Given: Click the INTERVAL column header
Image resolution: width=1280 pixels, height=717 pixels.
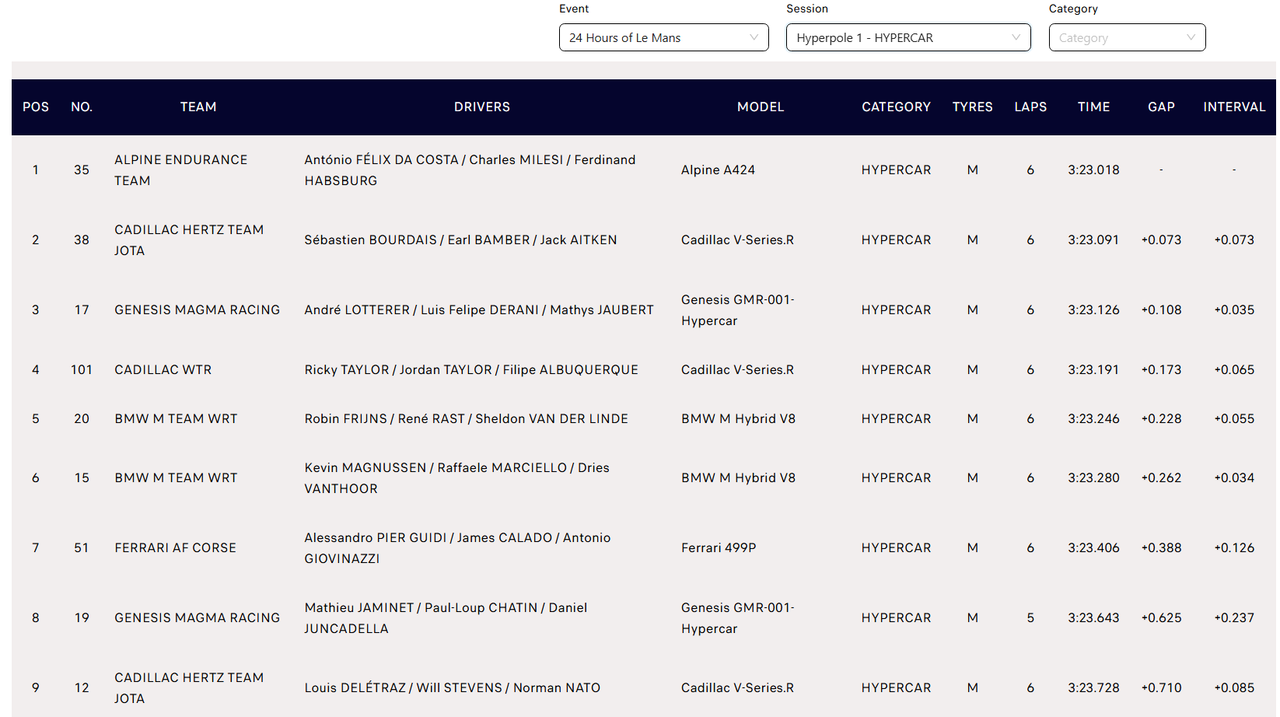Looking at the screenshot, I should (1234, 107).
